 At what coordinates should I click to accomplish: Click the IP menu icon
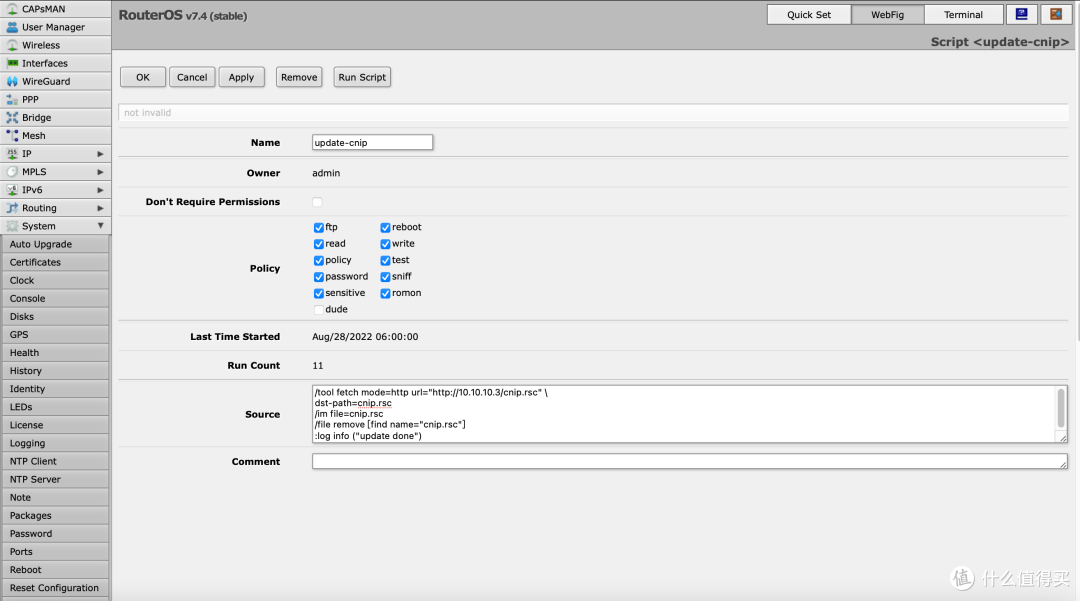(12, 154)
